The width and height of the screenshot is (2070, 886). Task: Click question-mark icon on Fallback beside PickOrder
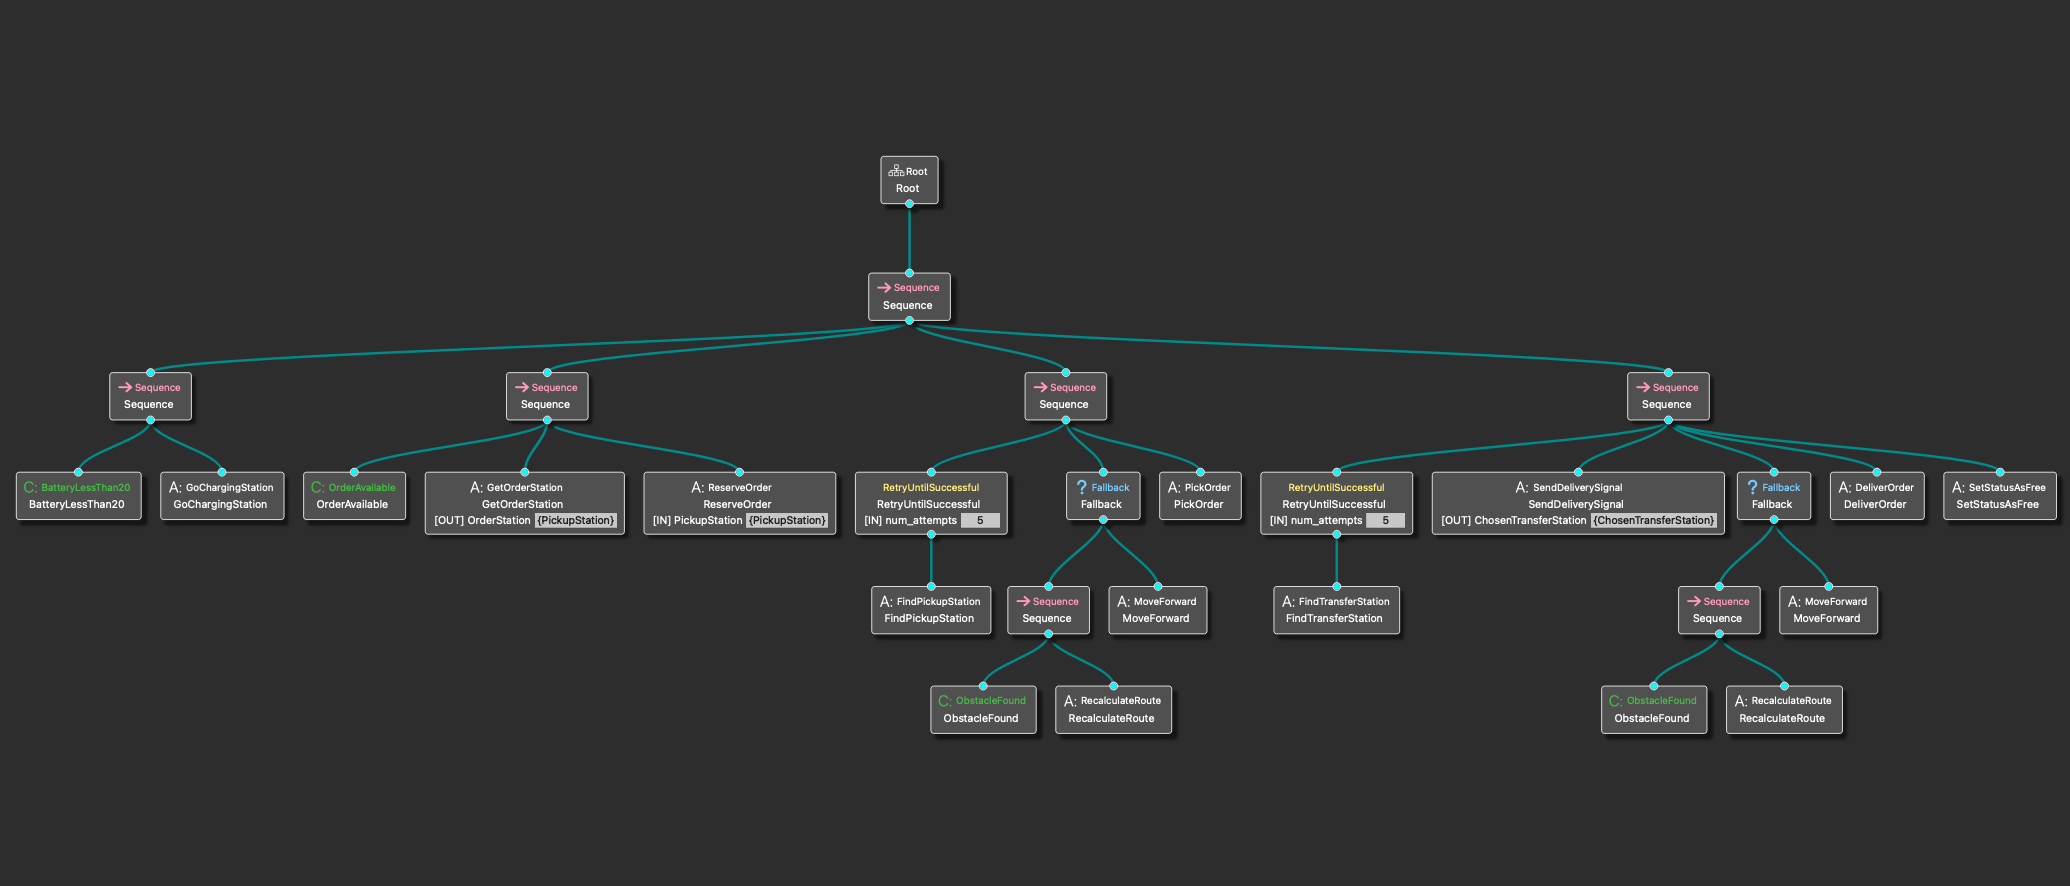[x=1081, y=487]
